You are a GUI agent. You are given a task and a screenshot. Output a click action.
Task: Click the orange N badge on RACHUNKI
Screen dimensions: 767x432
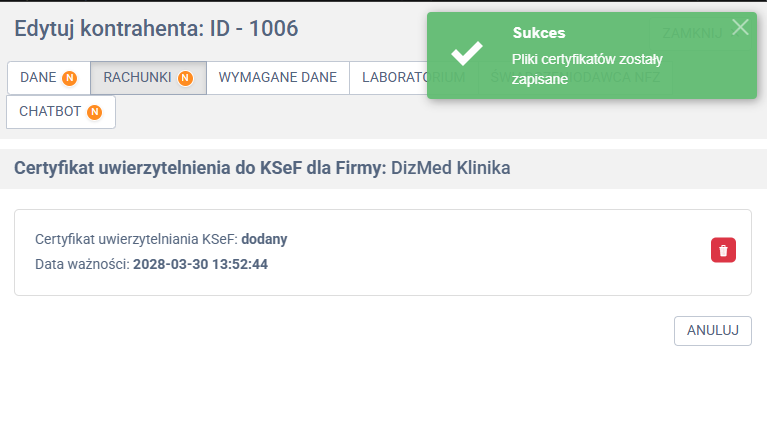(x=185, y=78)
